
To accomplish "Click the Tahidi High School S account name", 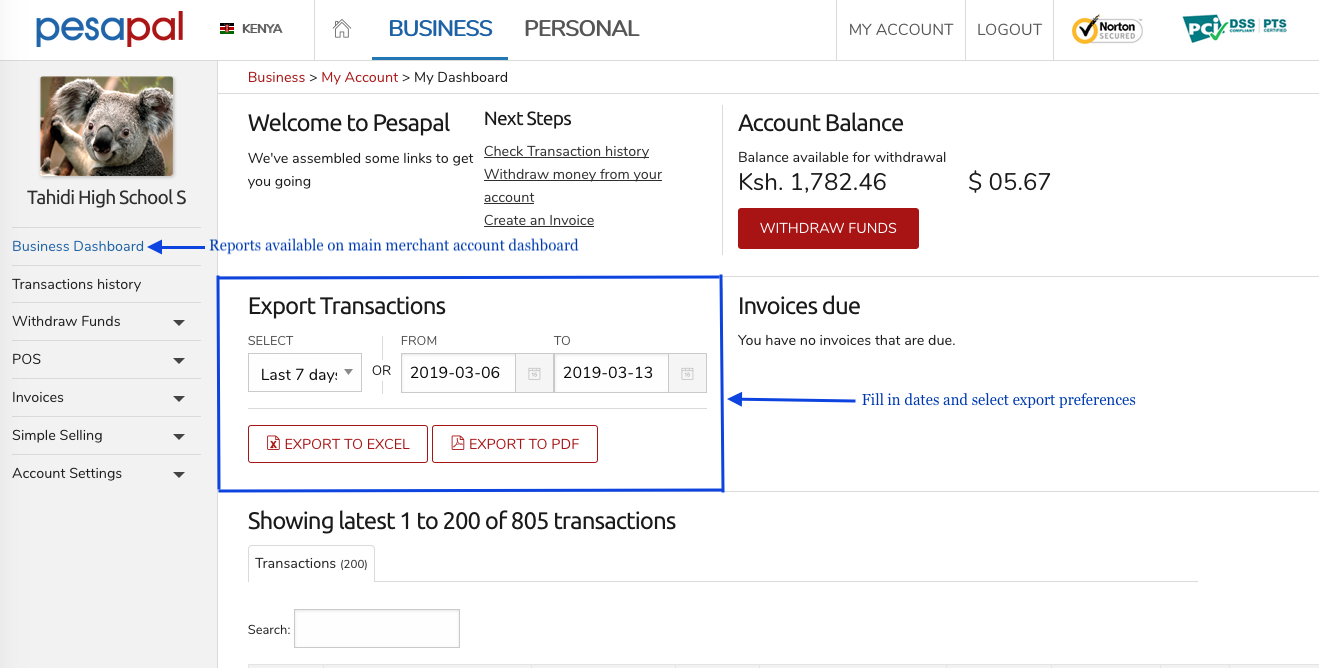I will tap(107, 197).
